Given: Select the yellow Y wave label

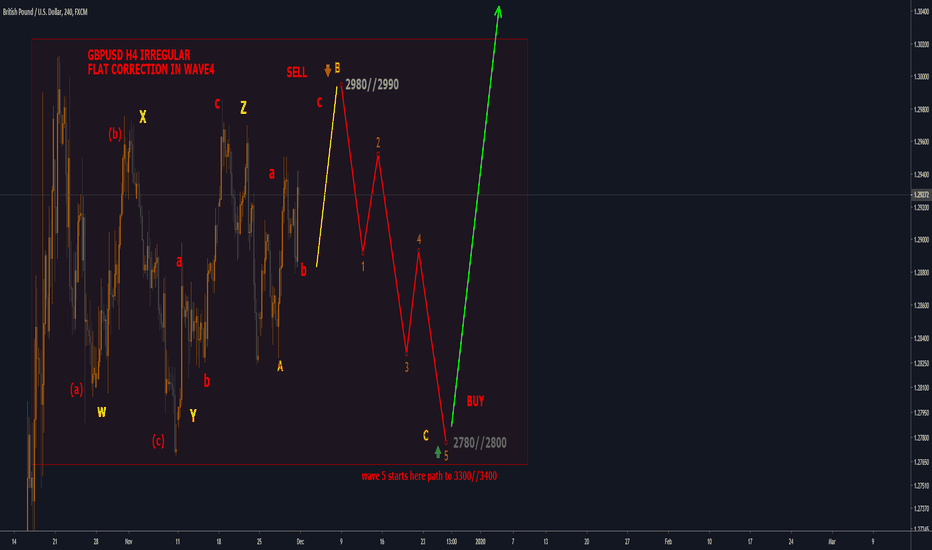Looking at the screenshot, I should coord(193,414).
